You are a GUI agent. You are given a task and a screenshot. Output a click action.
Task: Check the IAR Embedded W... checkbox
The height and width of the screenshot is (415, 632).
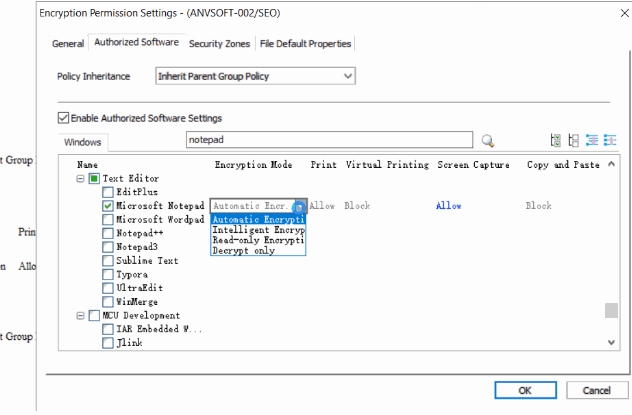108,329
